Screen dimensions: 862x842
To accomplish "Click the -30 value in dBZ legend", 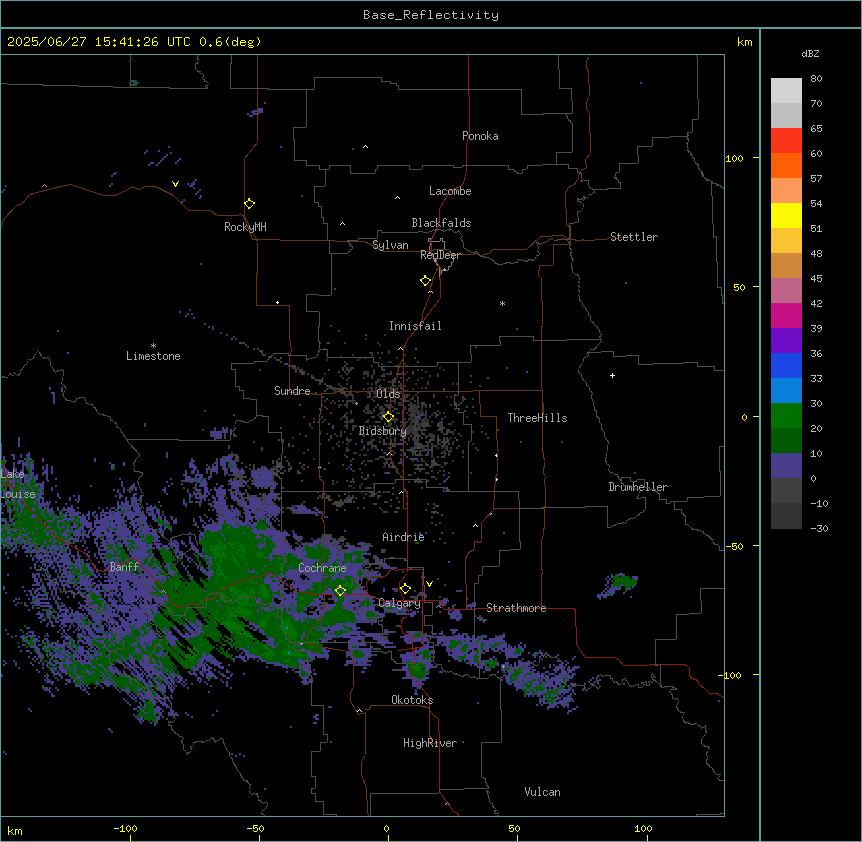I will (819, 529).
